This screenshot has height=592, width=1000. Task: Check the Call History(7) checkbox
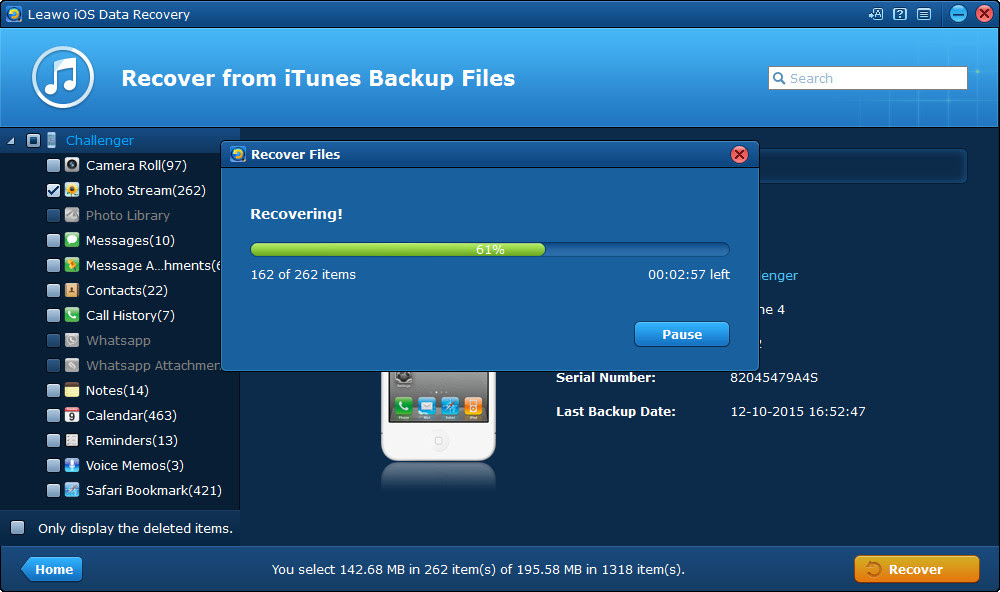pos(54,315)
